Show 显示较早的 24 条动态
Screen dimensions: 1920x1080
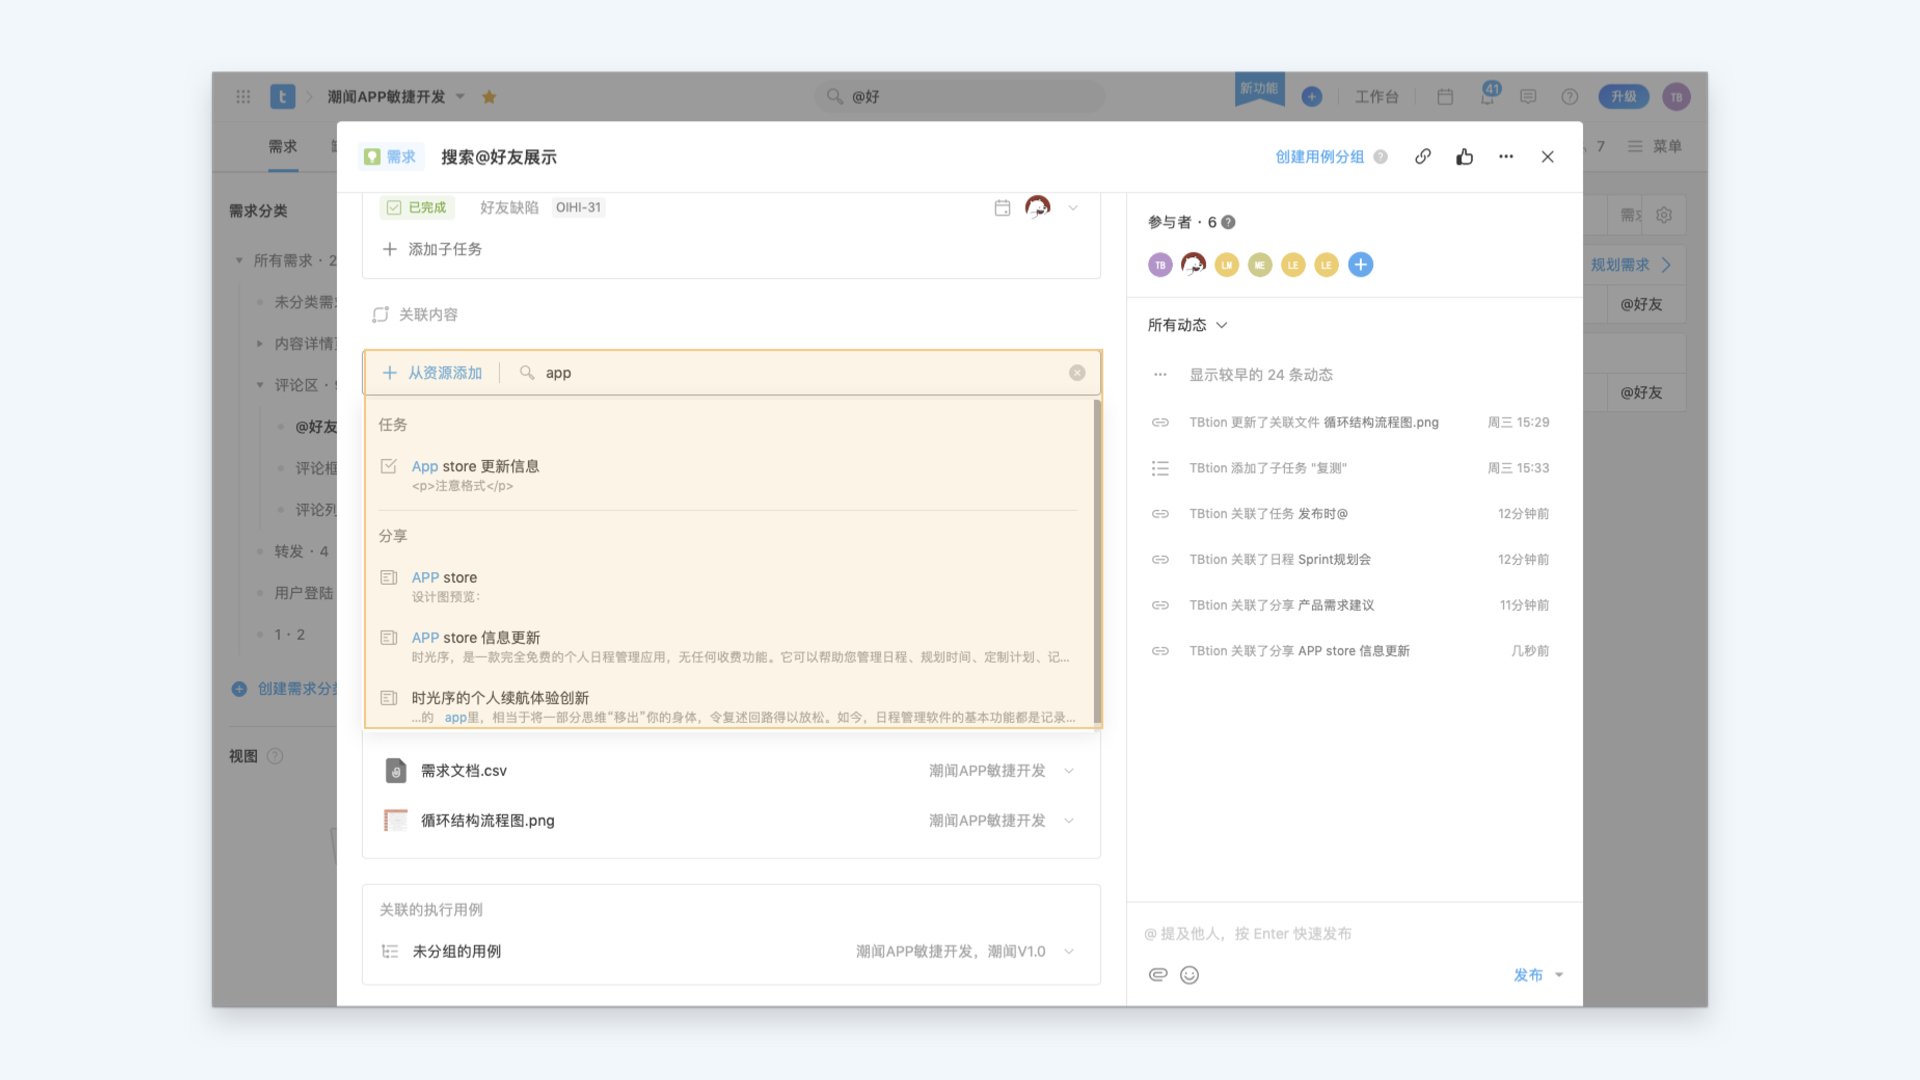tap(1260, 375)
